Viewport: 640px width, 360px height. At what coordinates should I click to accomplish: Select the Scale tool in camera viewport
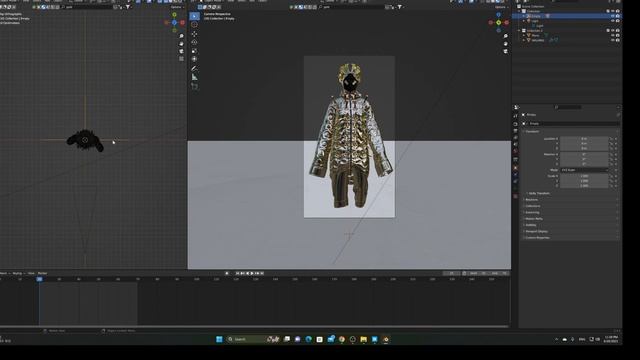click(194, 51)
